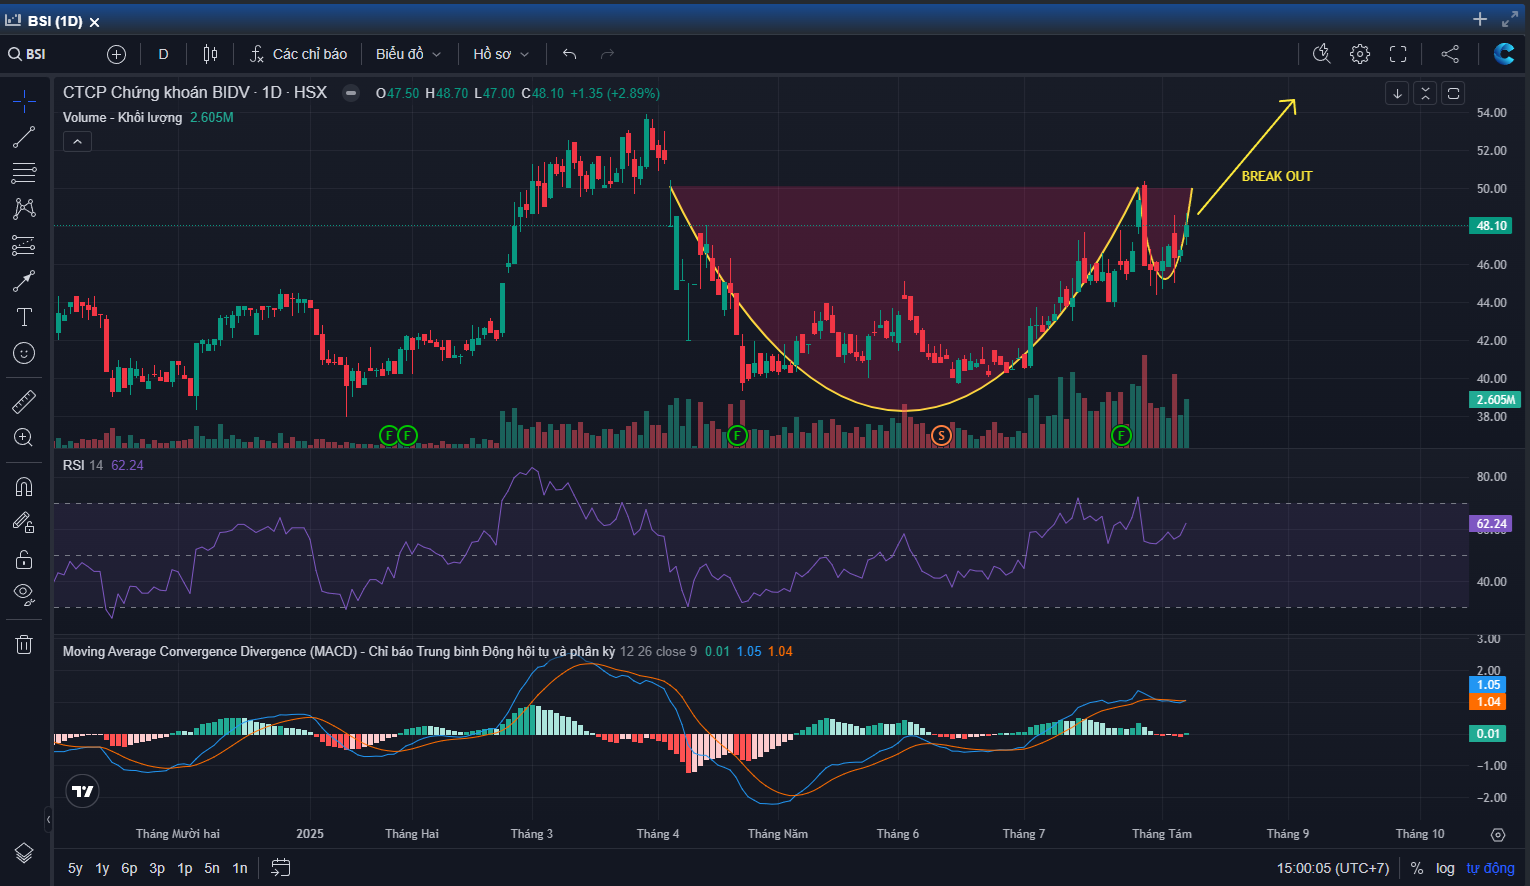Select the 1p time range
1530x886 pixels.
tap(185, 868)
